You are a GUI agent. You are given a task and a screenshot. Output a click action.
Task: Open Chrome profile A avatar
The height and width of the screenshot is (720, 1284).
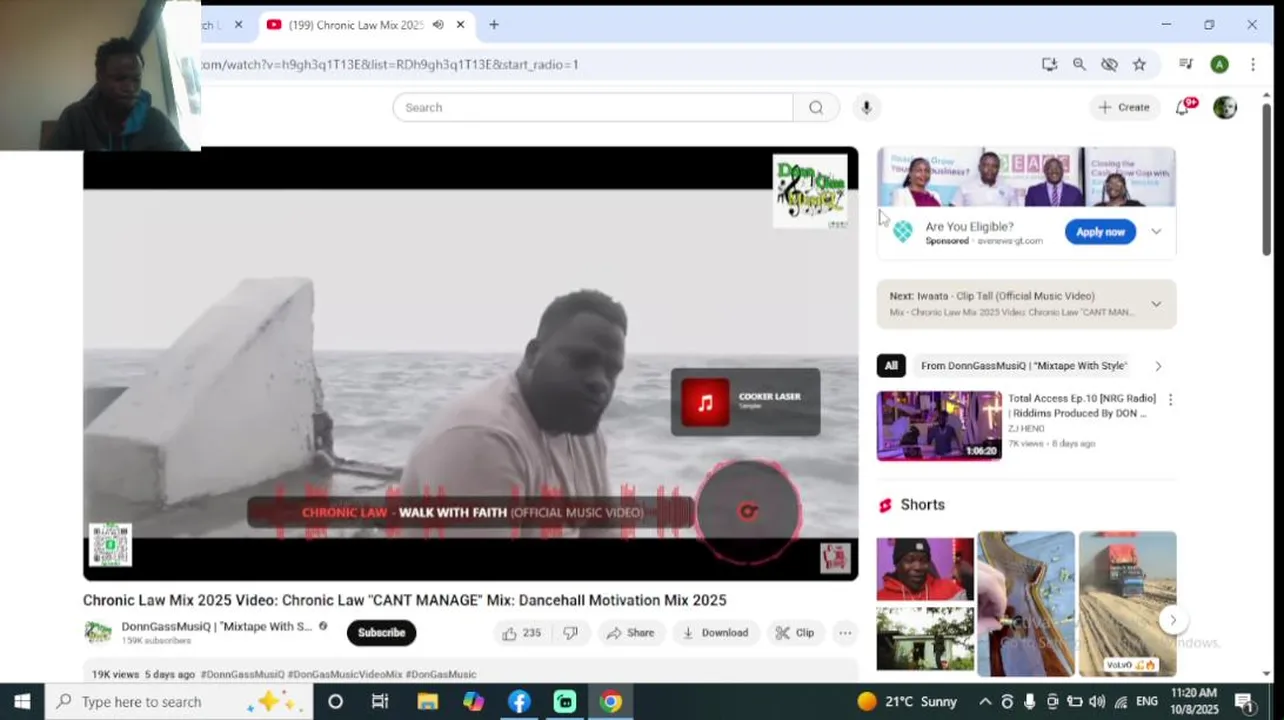(x=1219, y=64)
